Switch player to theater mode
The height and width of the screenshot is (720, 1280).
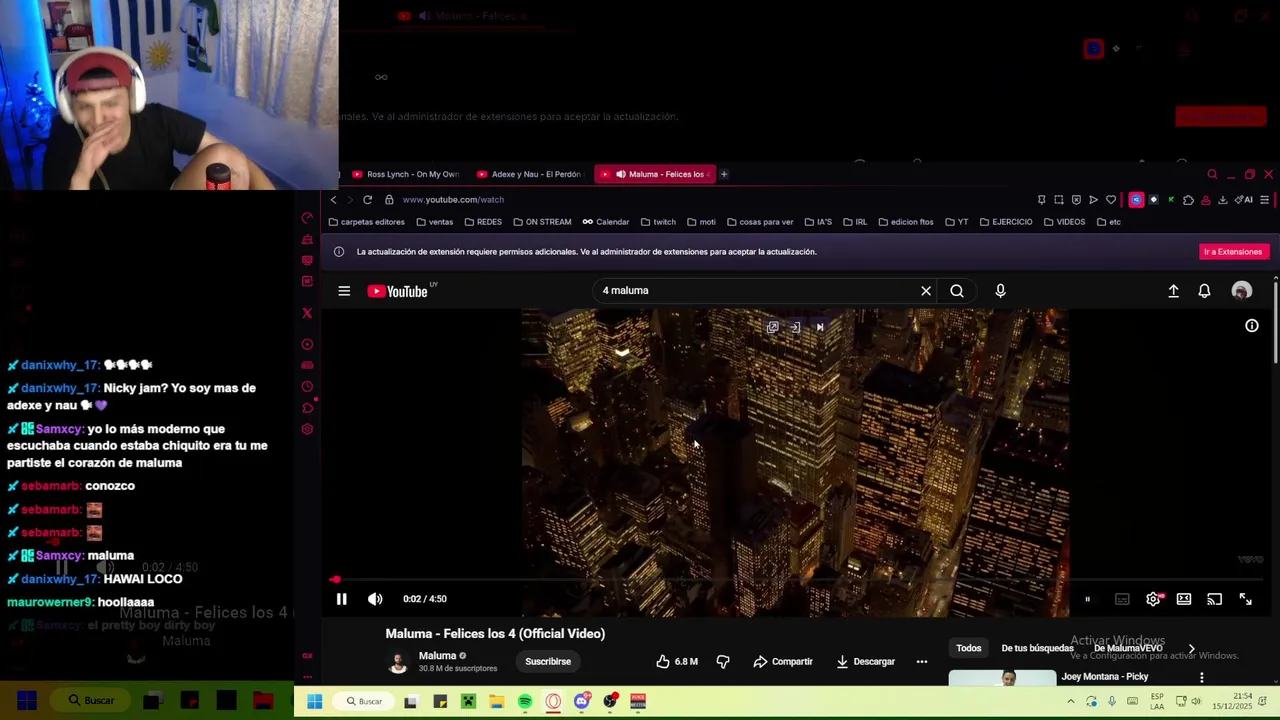coord(1184,599)
